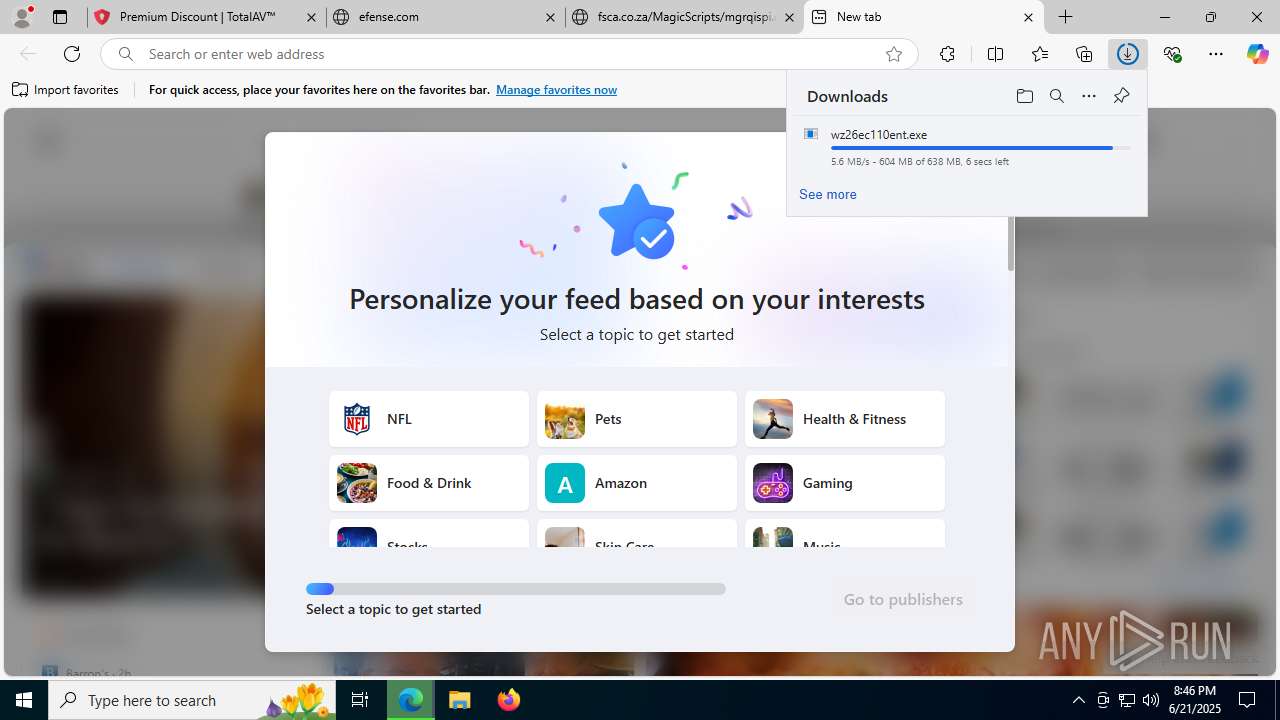Select the Health & Fitness topic
The image size is (1280, 720).
845,419
